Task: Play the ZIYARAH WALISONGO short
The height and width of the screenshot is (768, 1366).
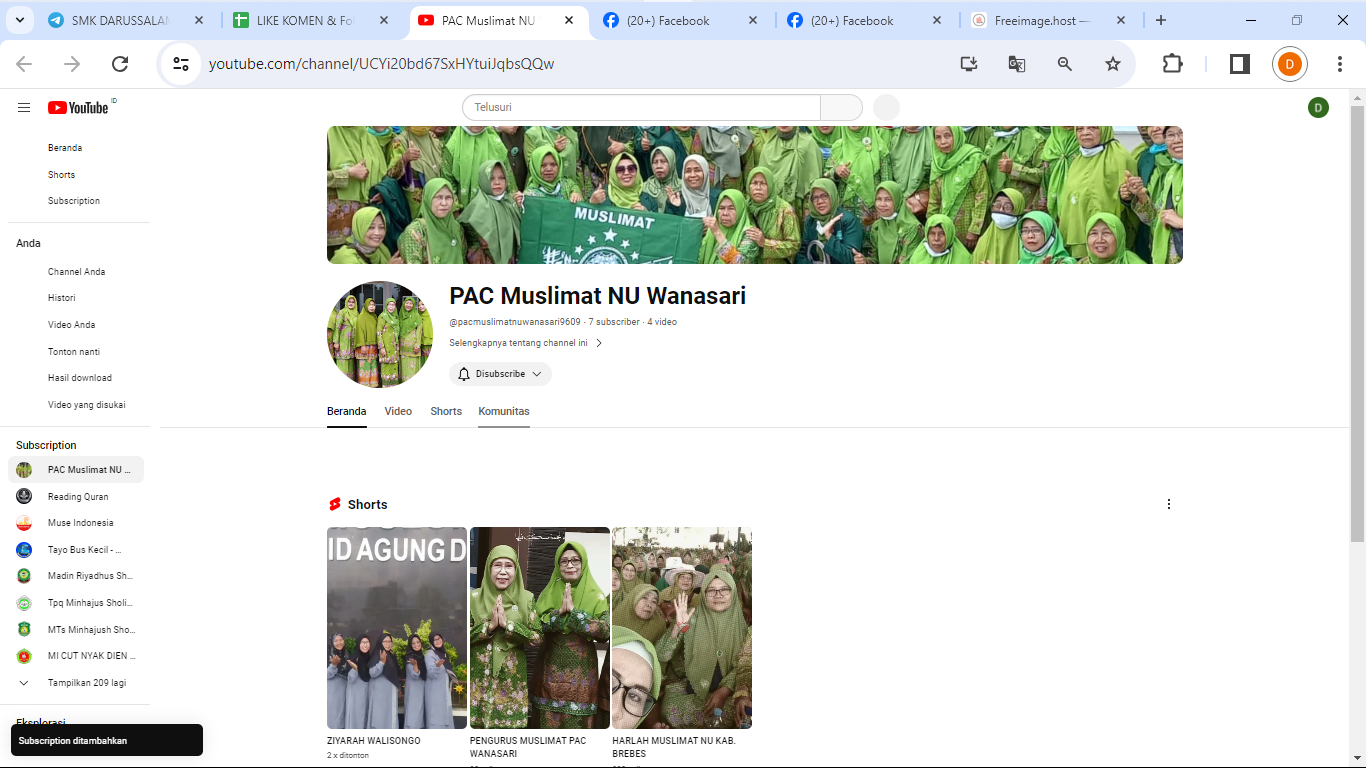Action: (x=397, y=628)
